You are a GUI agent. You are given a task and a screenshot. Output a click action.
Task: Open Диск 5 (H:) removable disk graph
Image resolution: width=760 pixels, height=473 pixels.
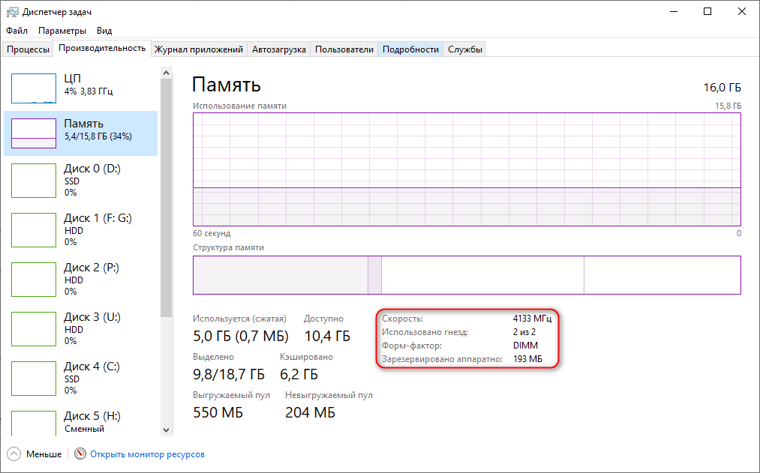[x=33, y=423]
